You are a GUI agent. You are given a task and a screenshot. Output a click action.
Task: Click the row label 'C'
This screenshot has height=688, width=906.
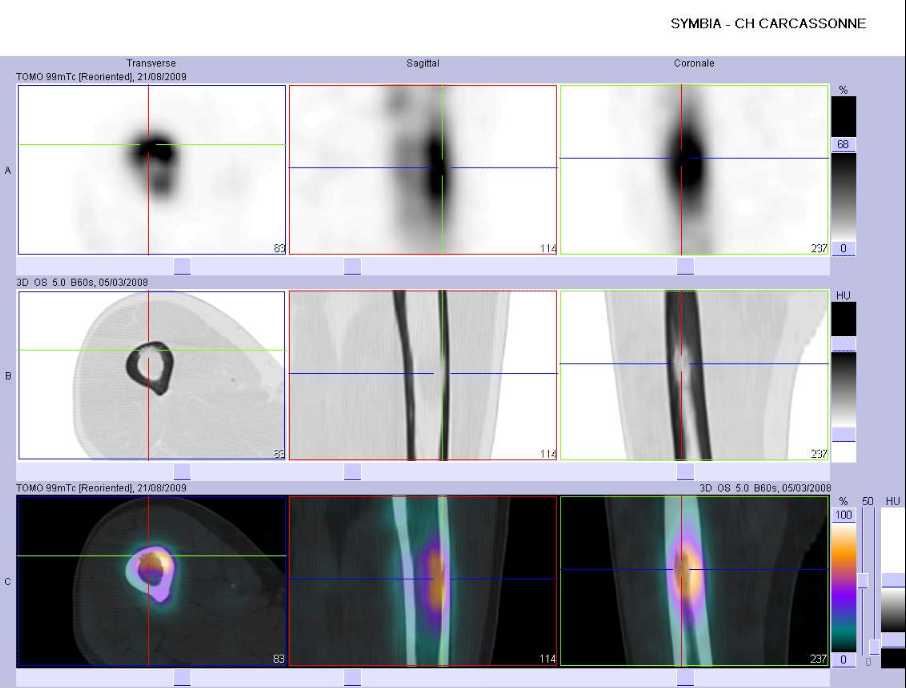8,582
